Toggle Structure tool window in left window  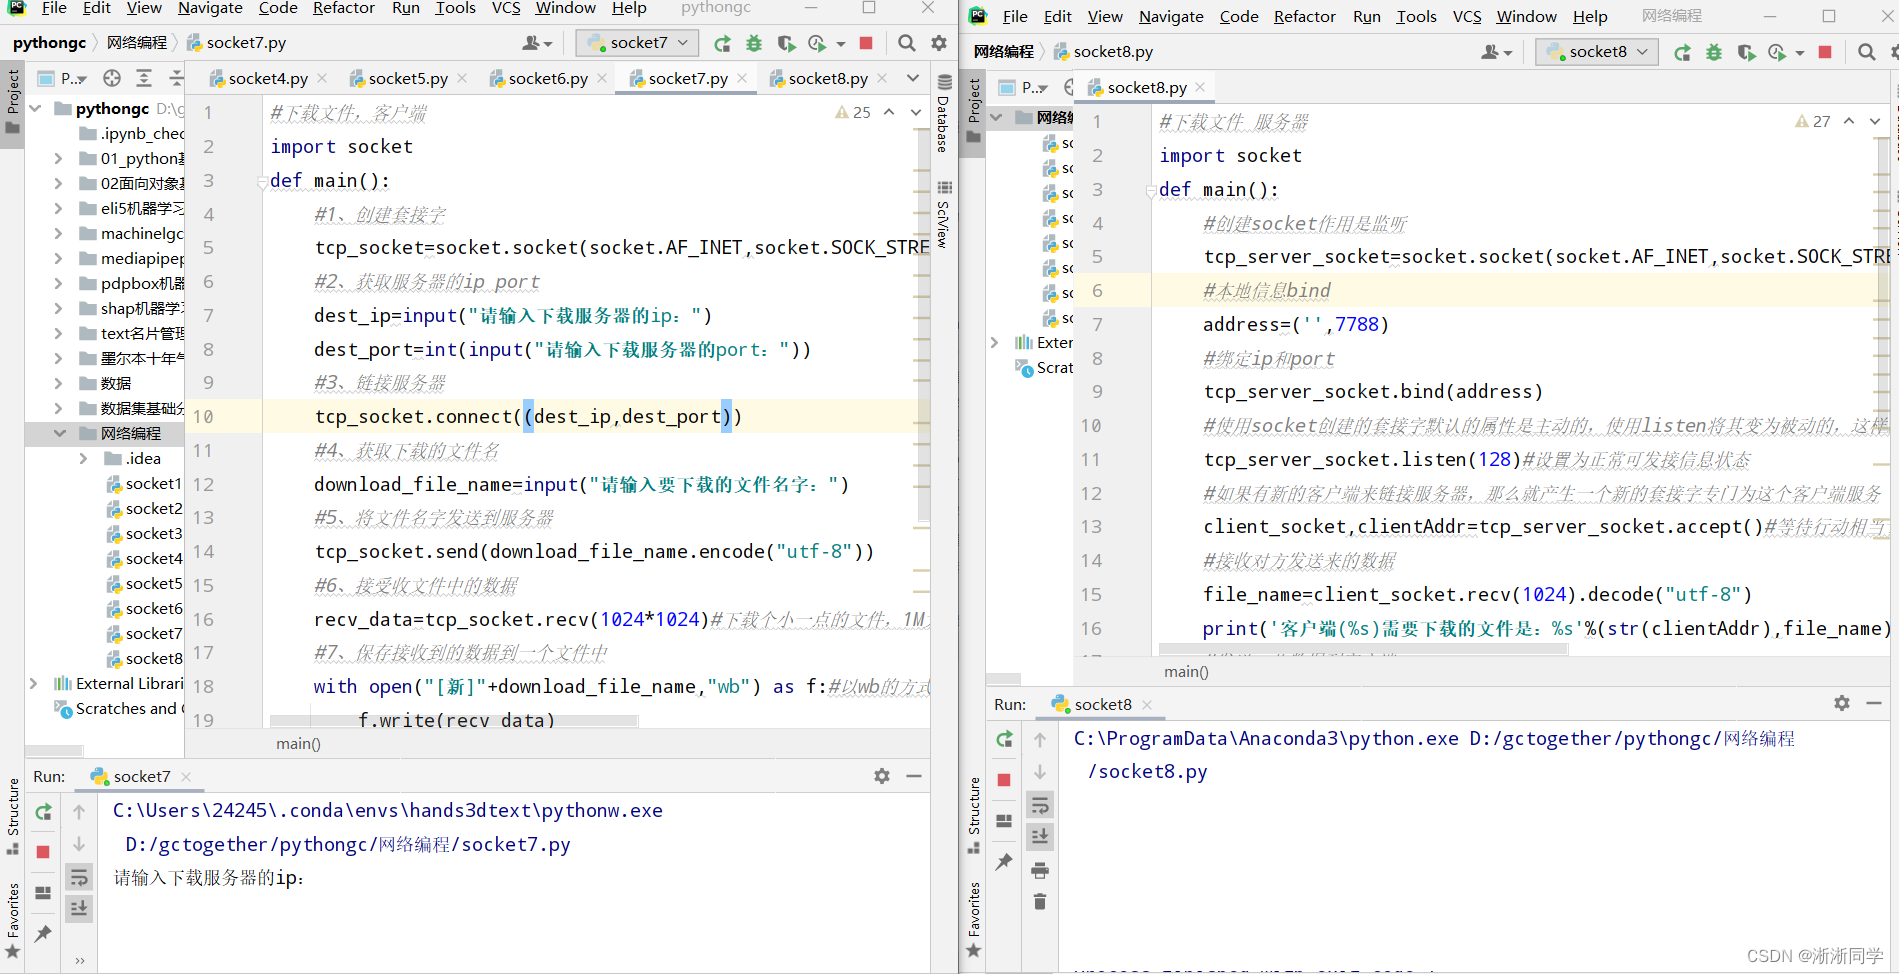point(13,816)
